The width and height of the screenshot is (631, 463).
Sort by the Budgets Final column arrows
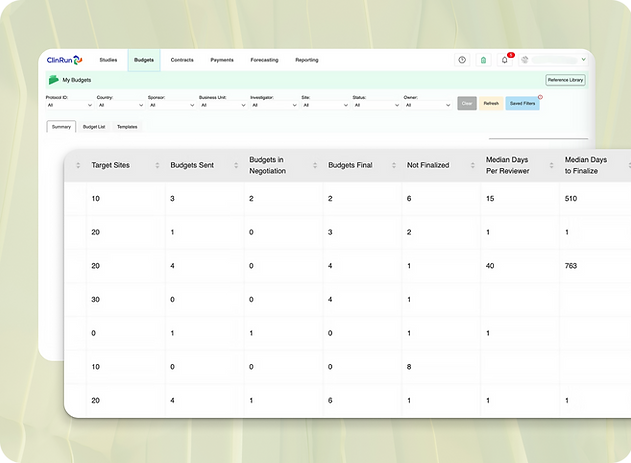click(x=394, y=165)
